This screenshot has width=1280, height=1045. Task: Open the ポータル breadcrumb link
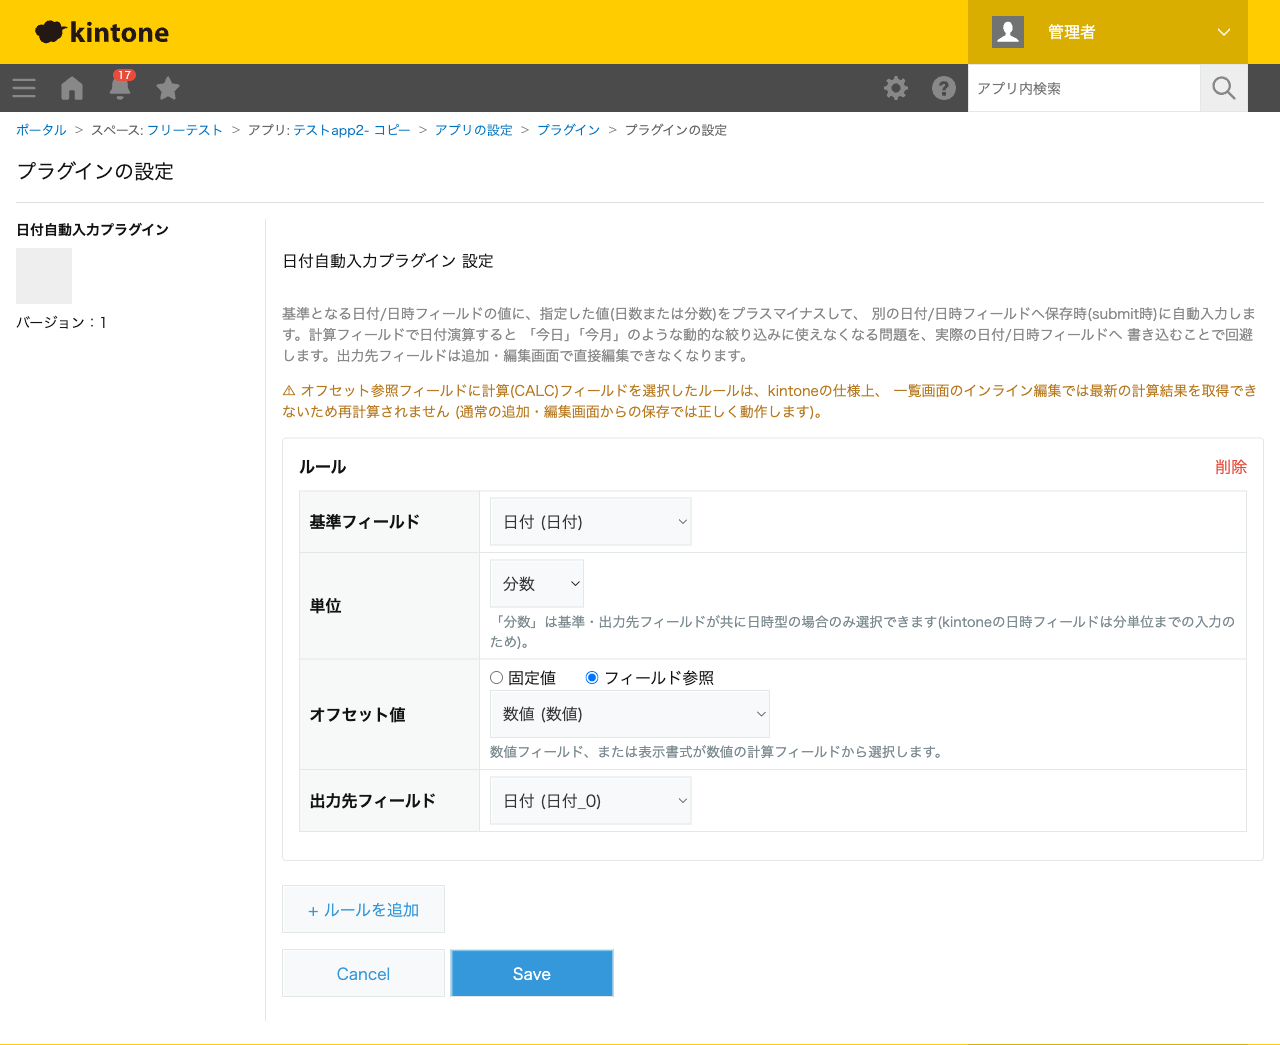click(41, 130)
